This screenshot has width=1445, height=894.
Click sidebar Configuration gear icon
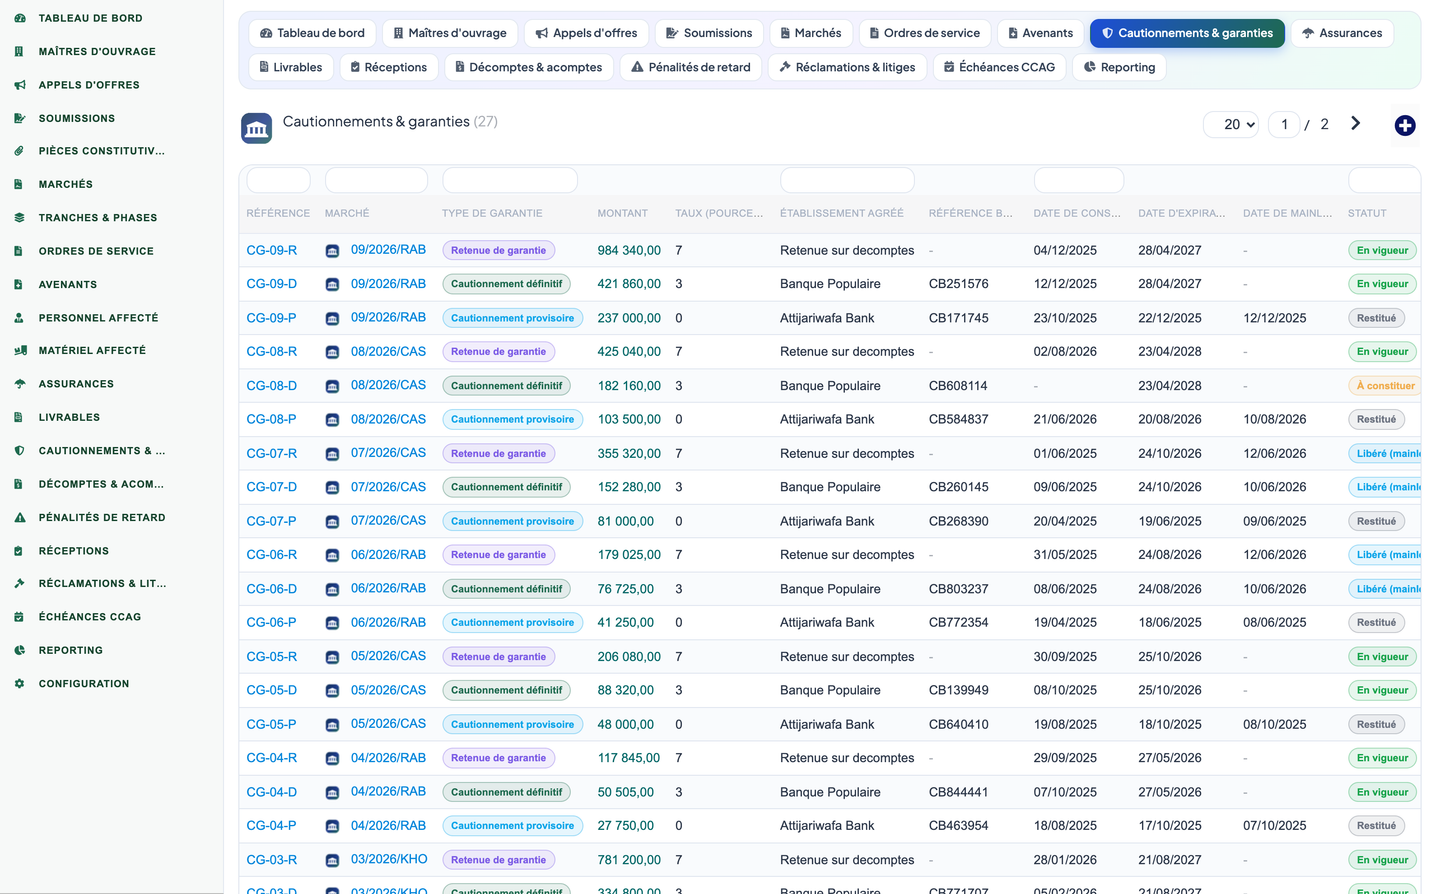(19, 684)
